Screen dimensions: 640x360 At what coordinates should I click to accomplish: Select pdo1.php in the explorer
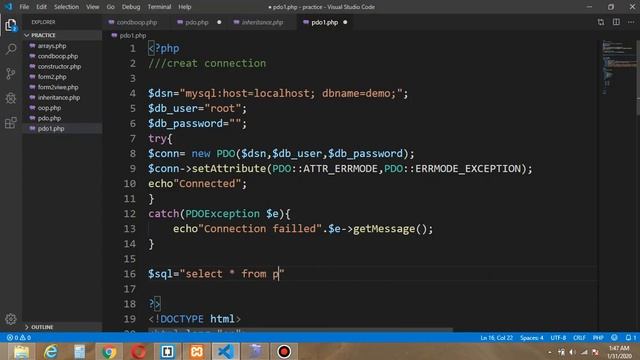pyautogui.click(x=61, y=129)
